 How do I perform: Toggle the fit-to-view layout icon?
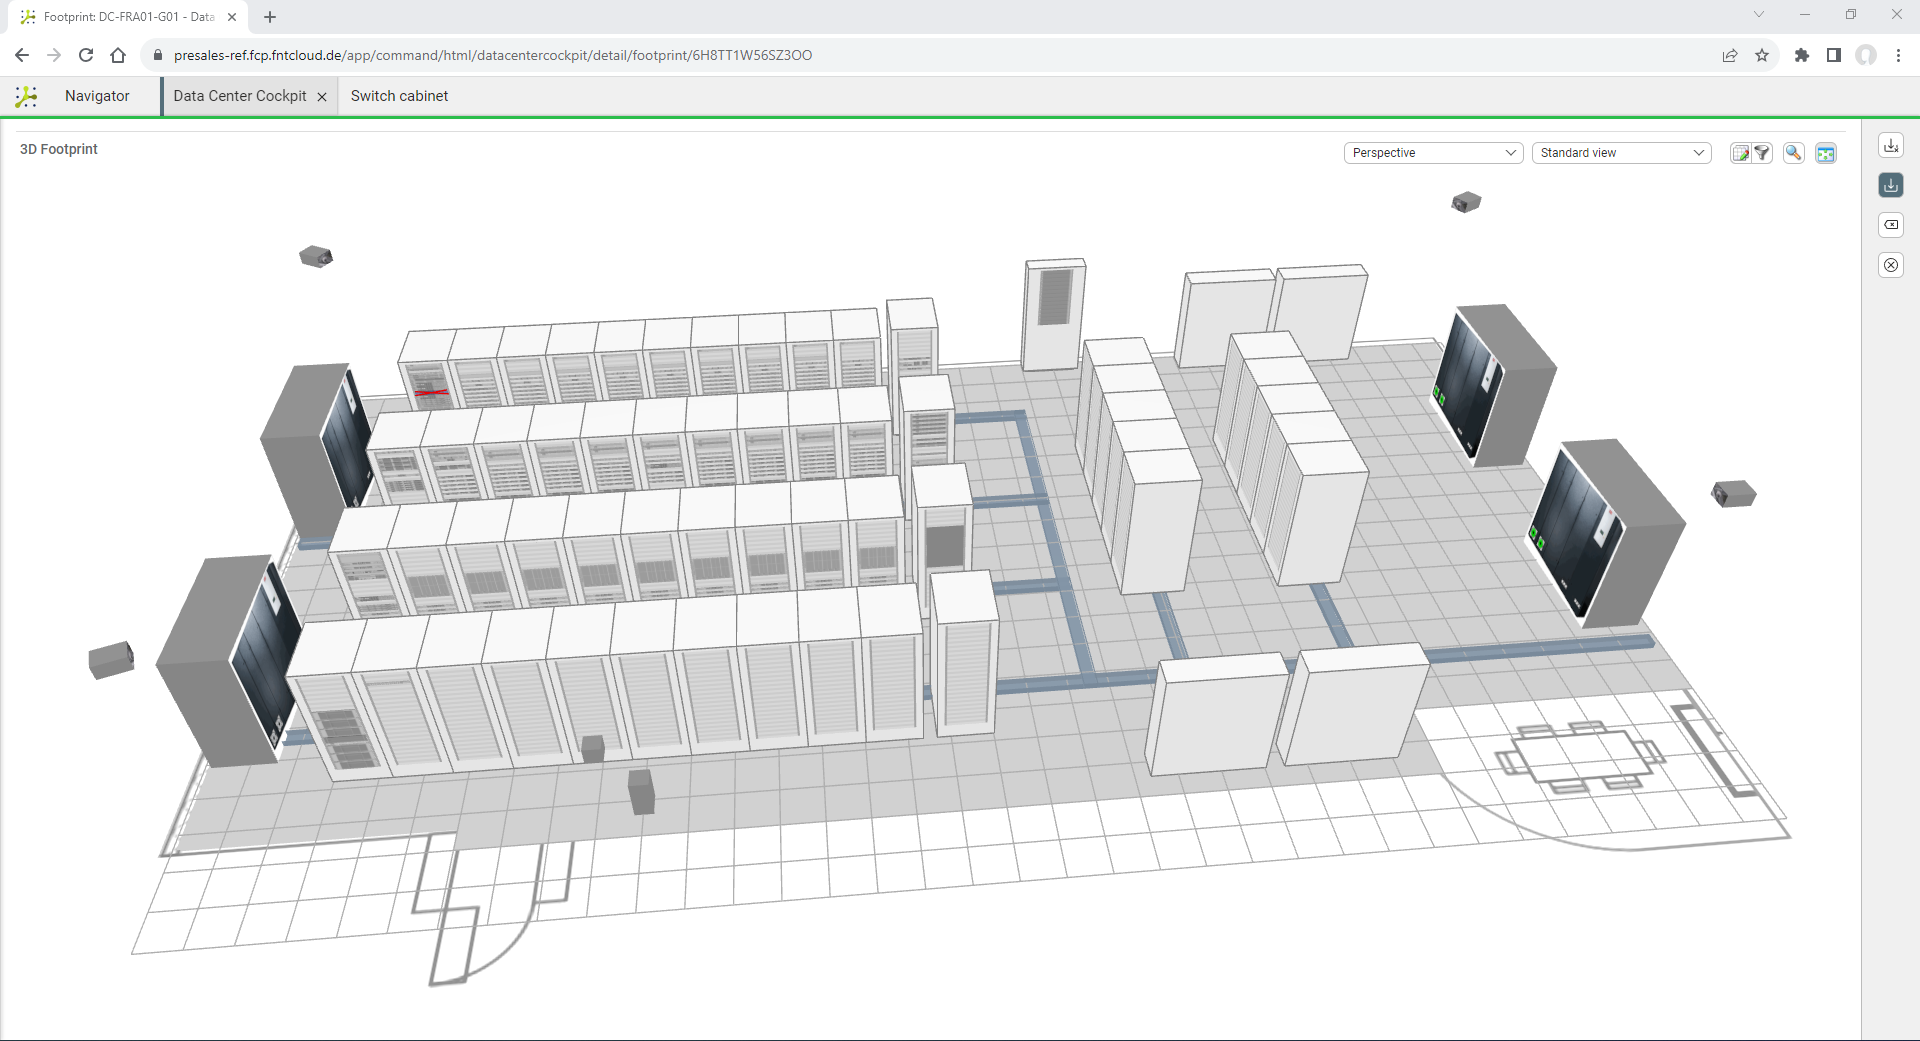1826,153
